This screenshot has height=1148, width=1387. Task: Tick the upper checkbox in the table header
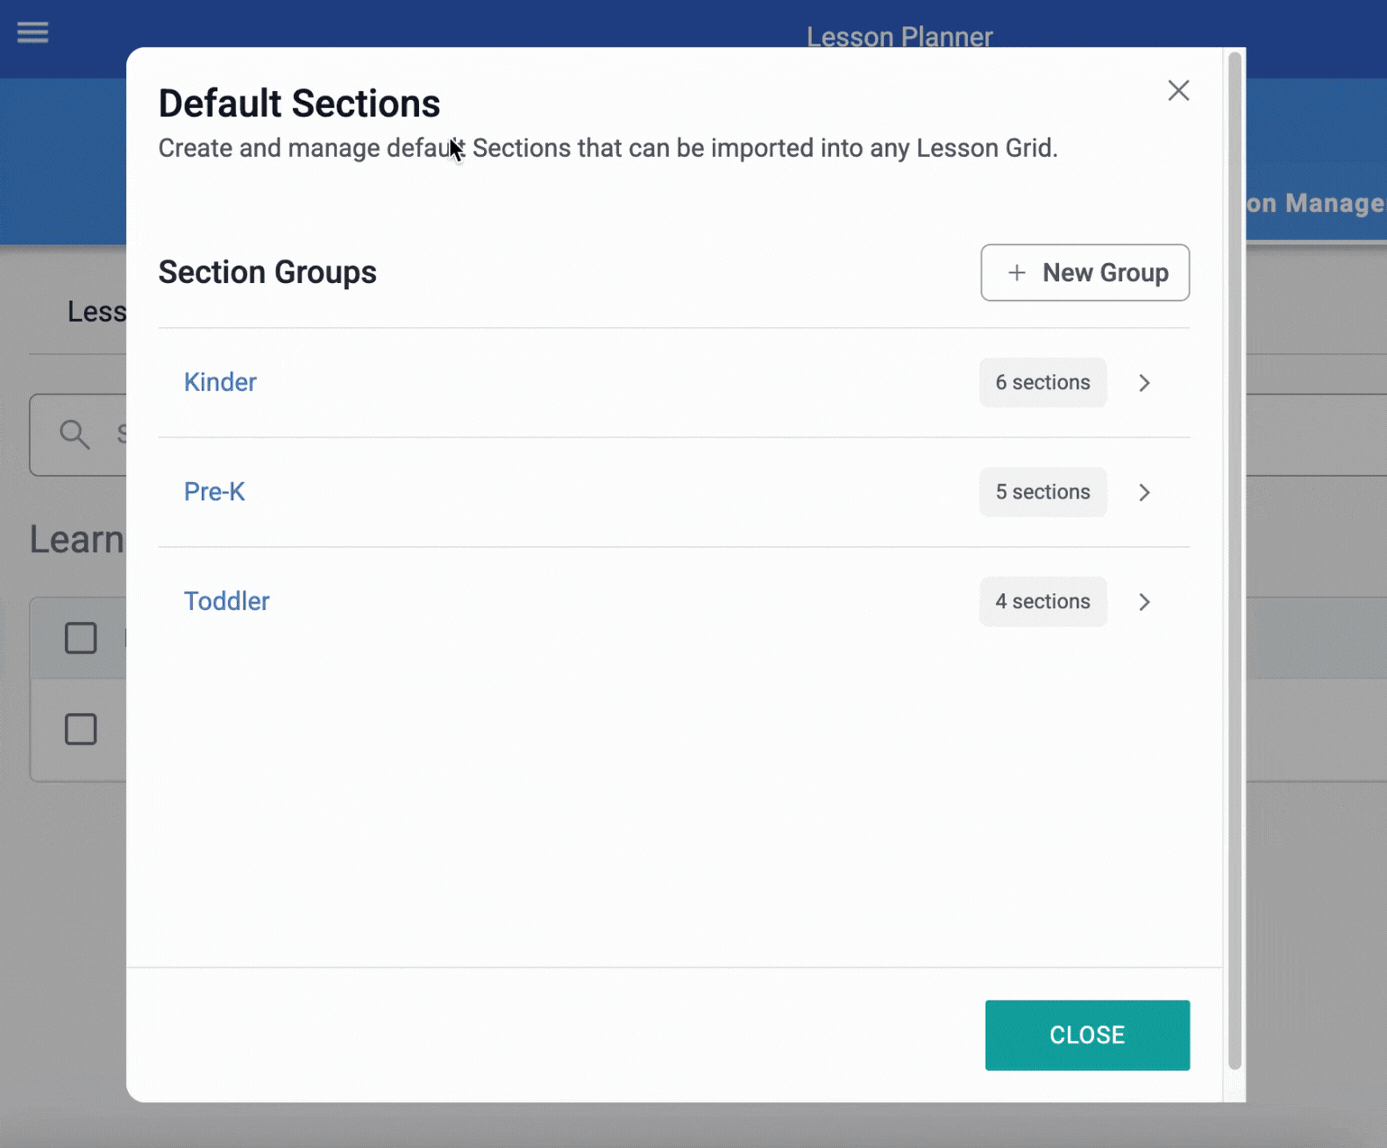click(x=81, y=638)
